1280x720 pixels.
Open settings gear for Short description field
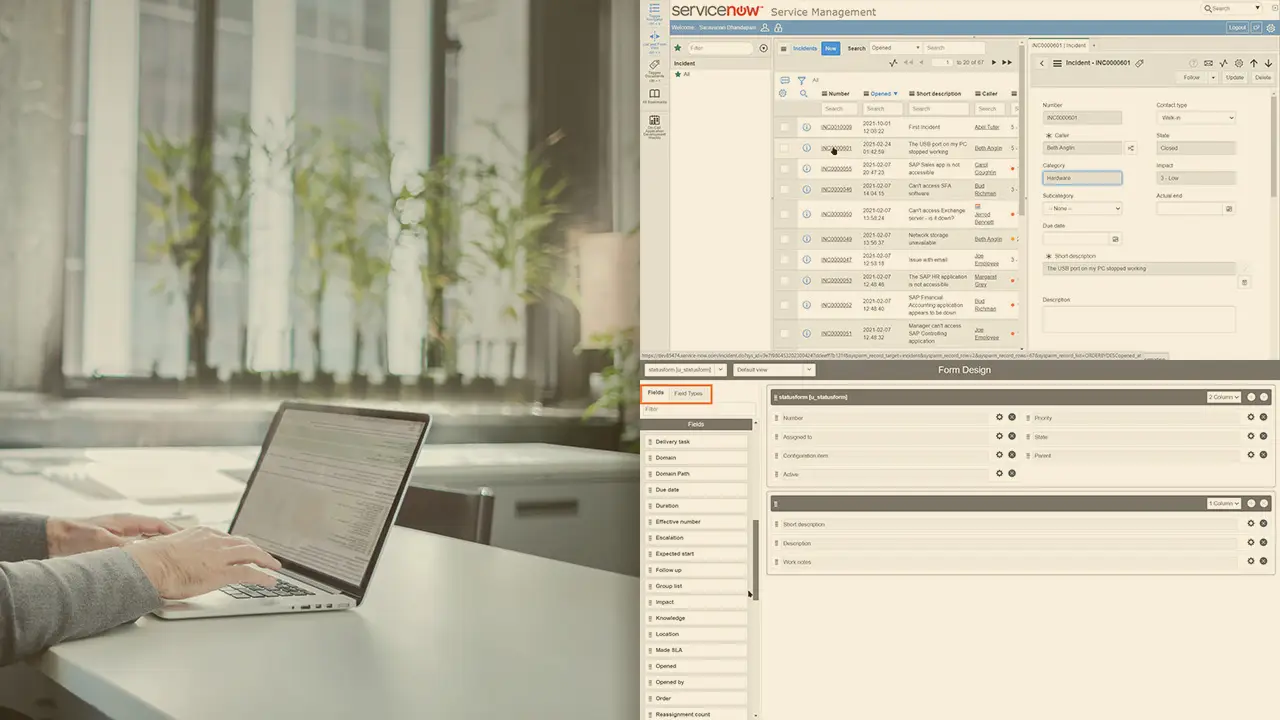tap(1251, 523)
